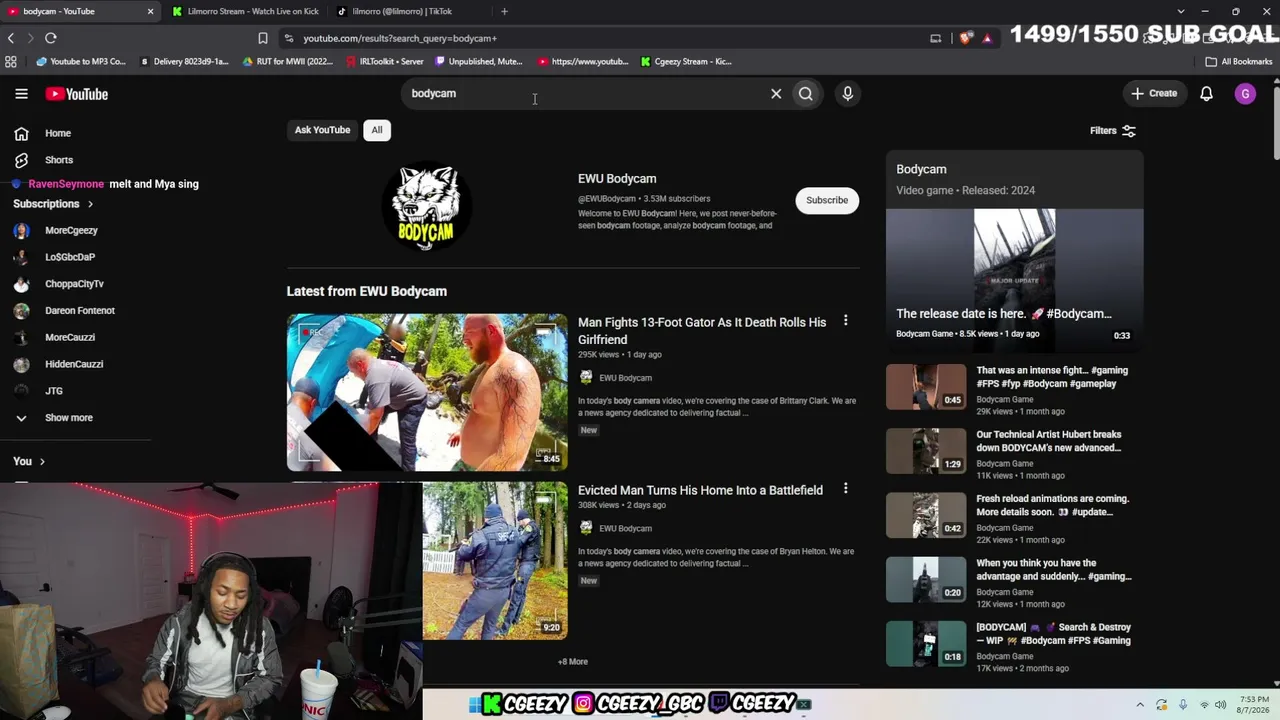Open the YouTube notifications bell
The height and width of the screenshot is (720, 1280).
click(1206, 94)
